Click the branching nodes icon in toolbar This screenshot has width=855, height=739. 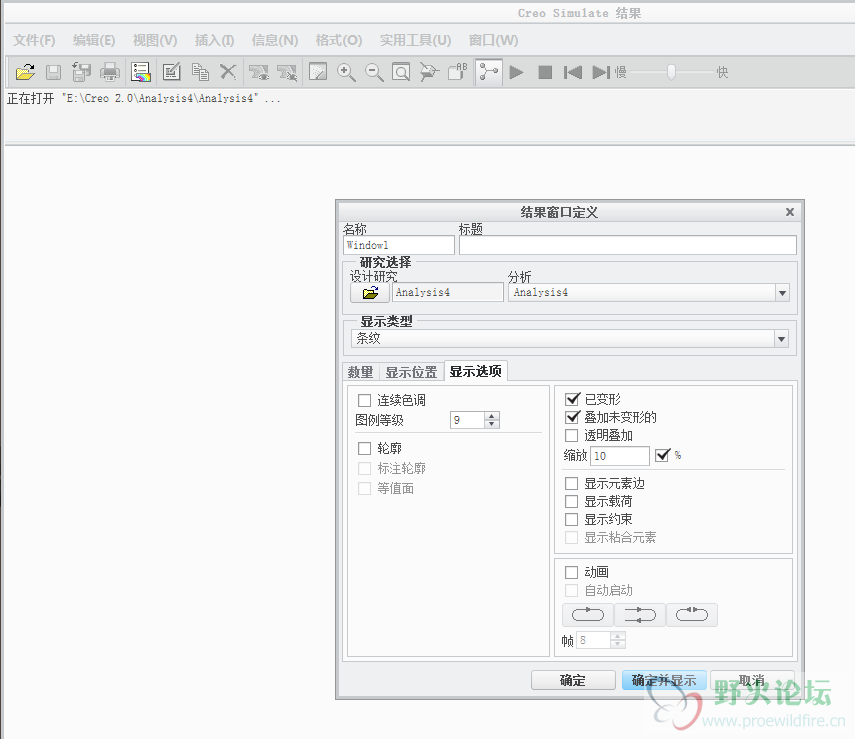coord(489,72)
